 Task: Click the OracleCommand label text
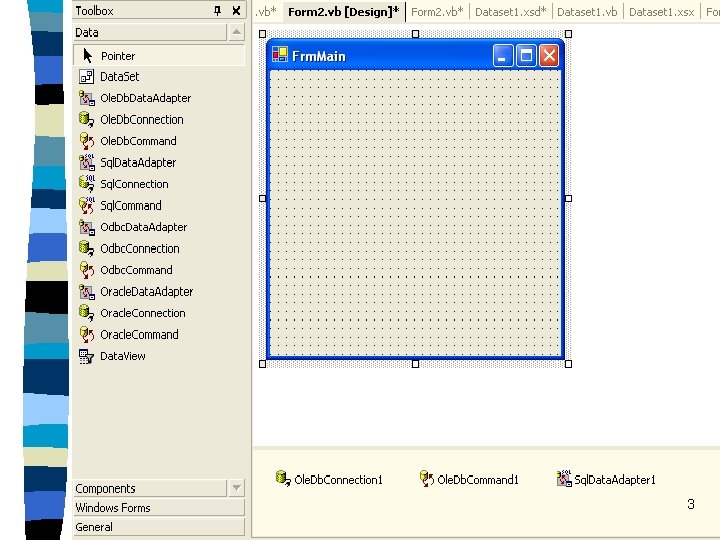(139, 334)
